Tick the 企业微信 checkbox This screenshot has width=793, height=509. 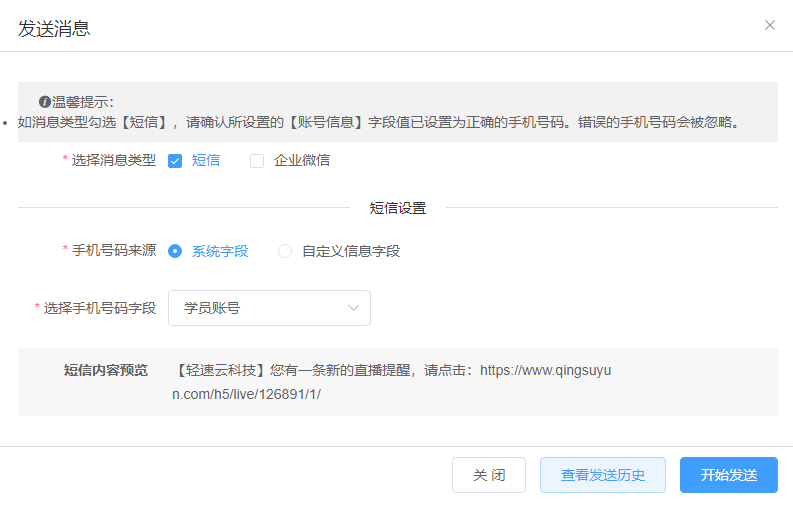[257, 160]
